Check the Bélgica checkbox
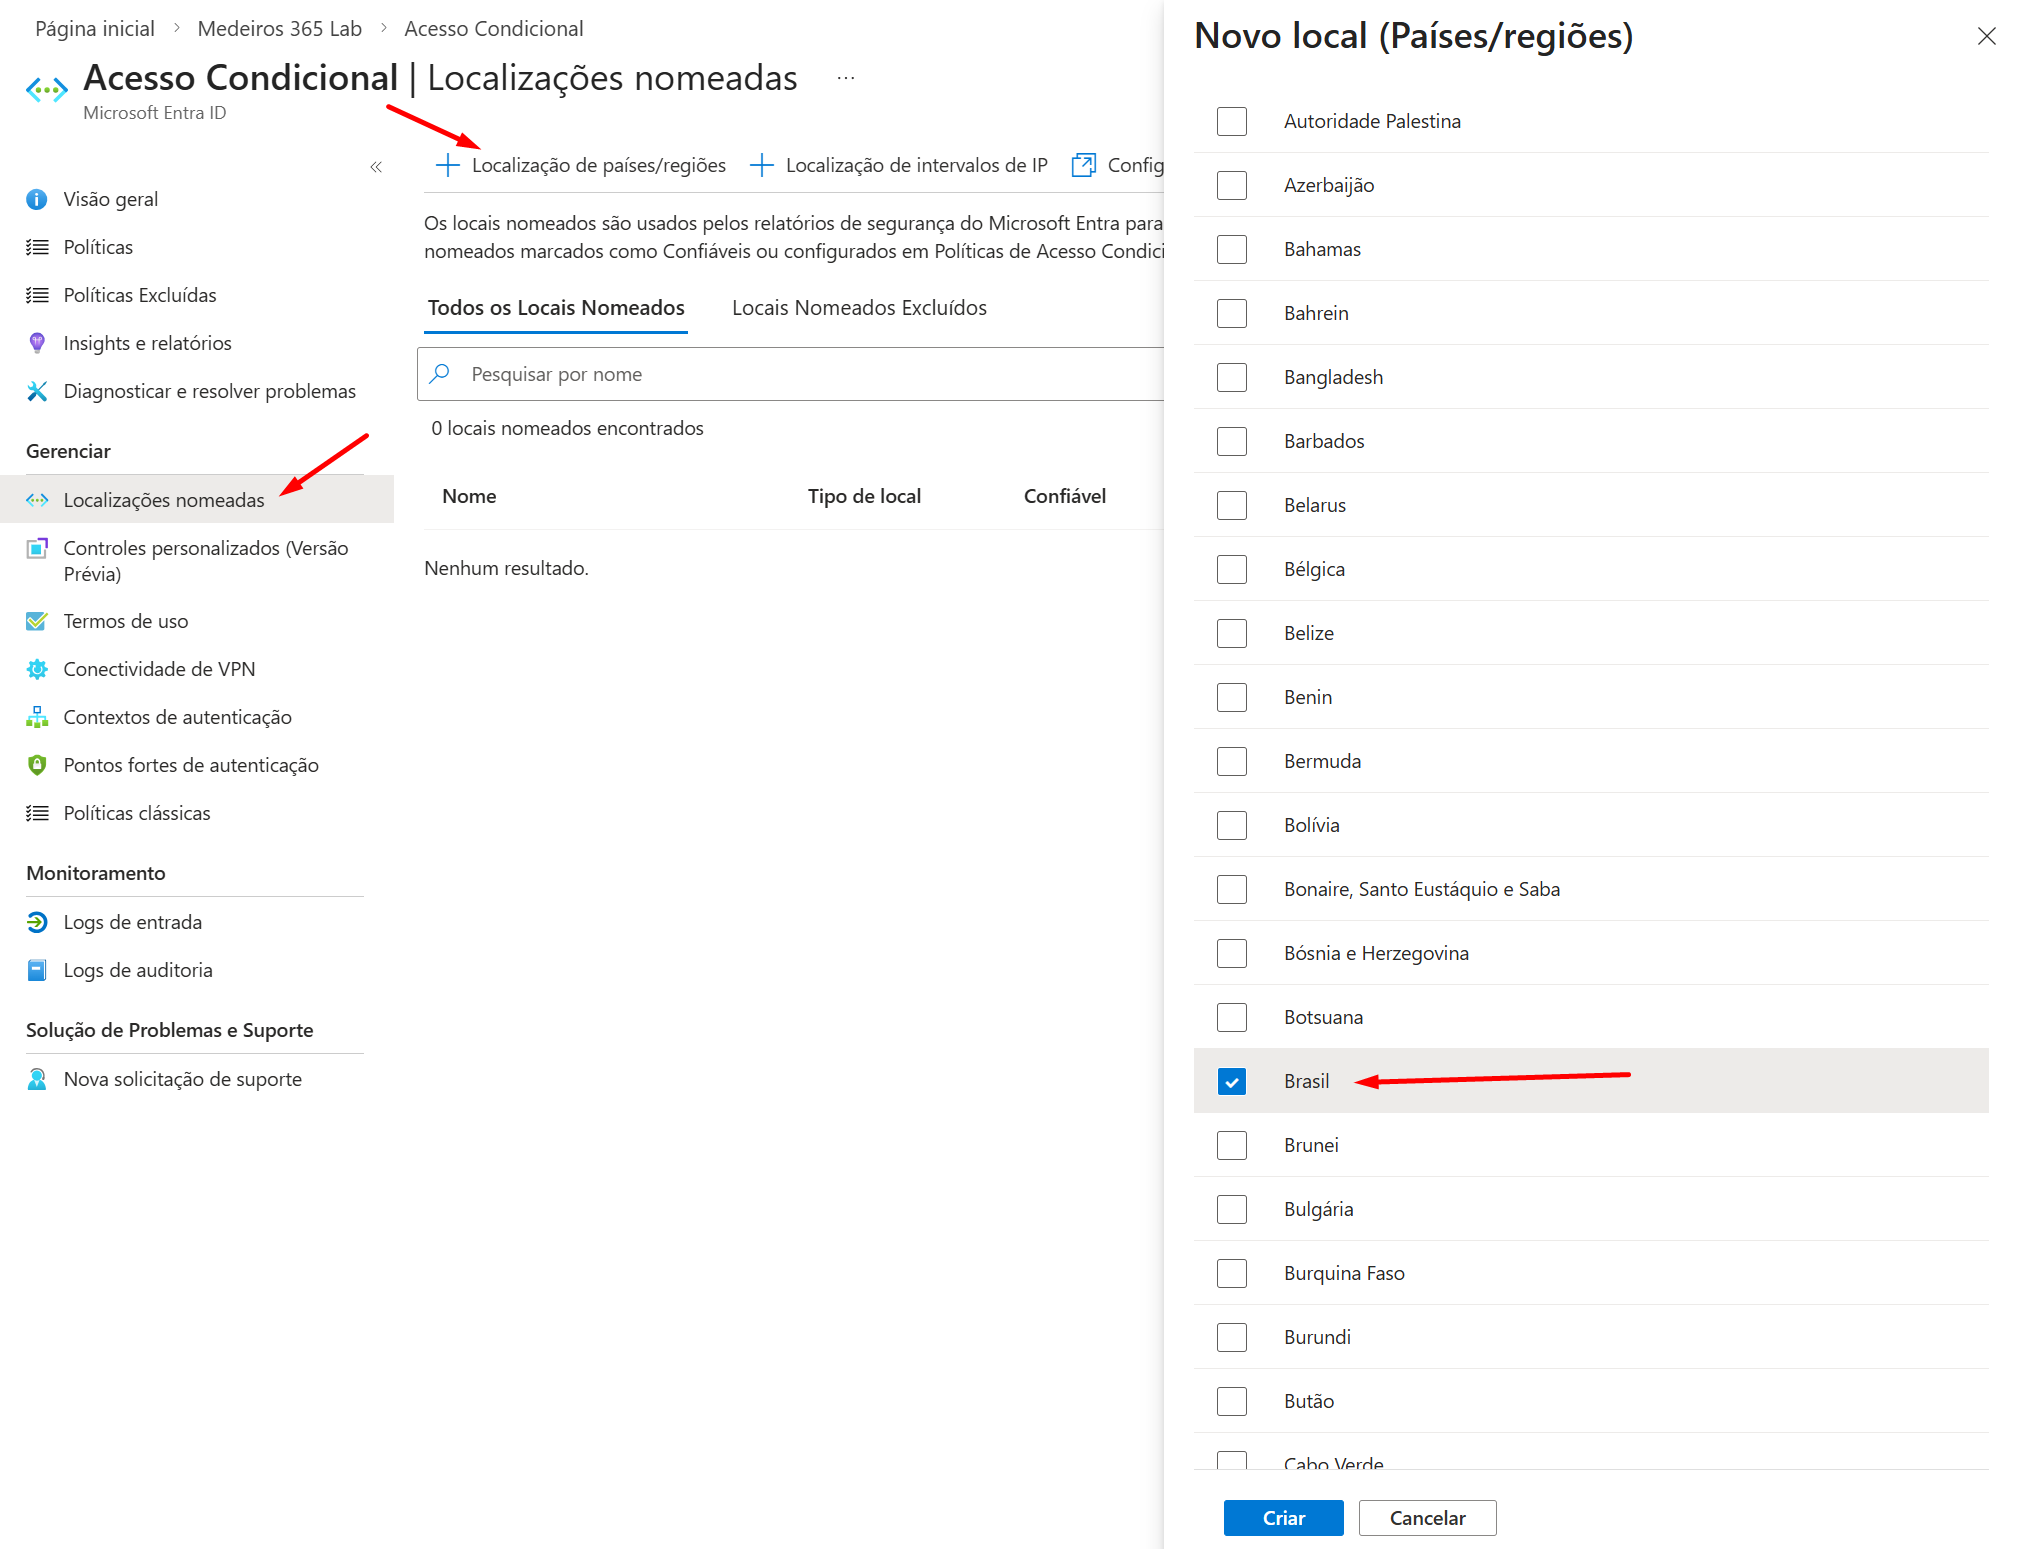 pyautogui.click(x=1231, y=569)
